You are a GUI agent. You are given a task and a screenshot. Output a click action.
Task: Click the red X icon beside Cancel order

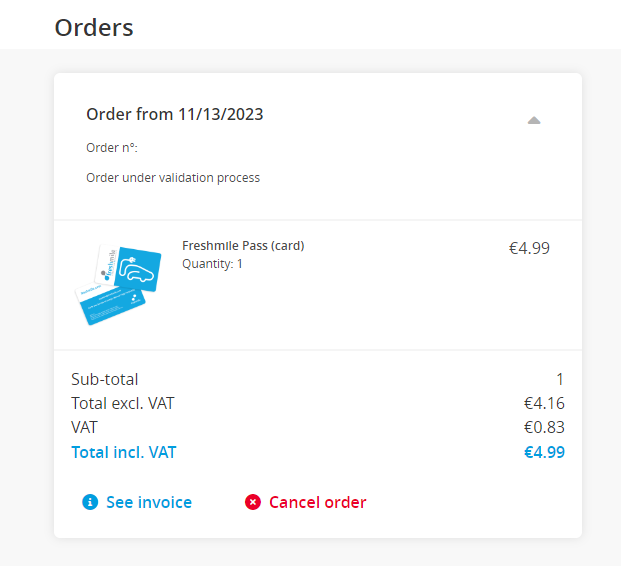point(253,502)
